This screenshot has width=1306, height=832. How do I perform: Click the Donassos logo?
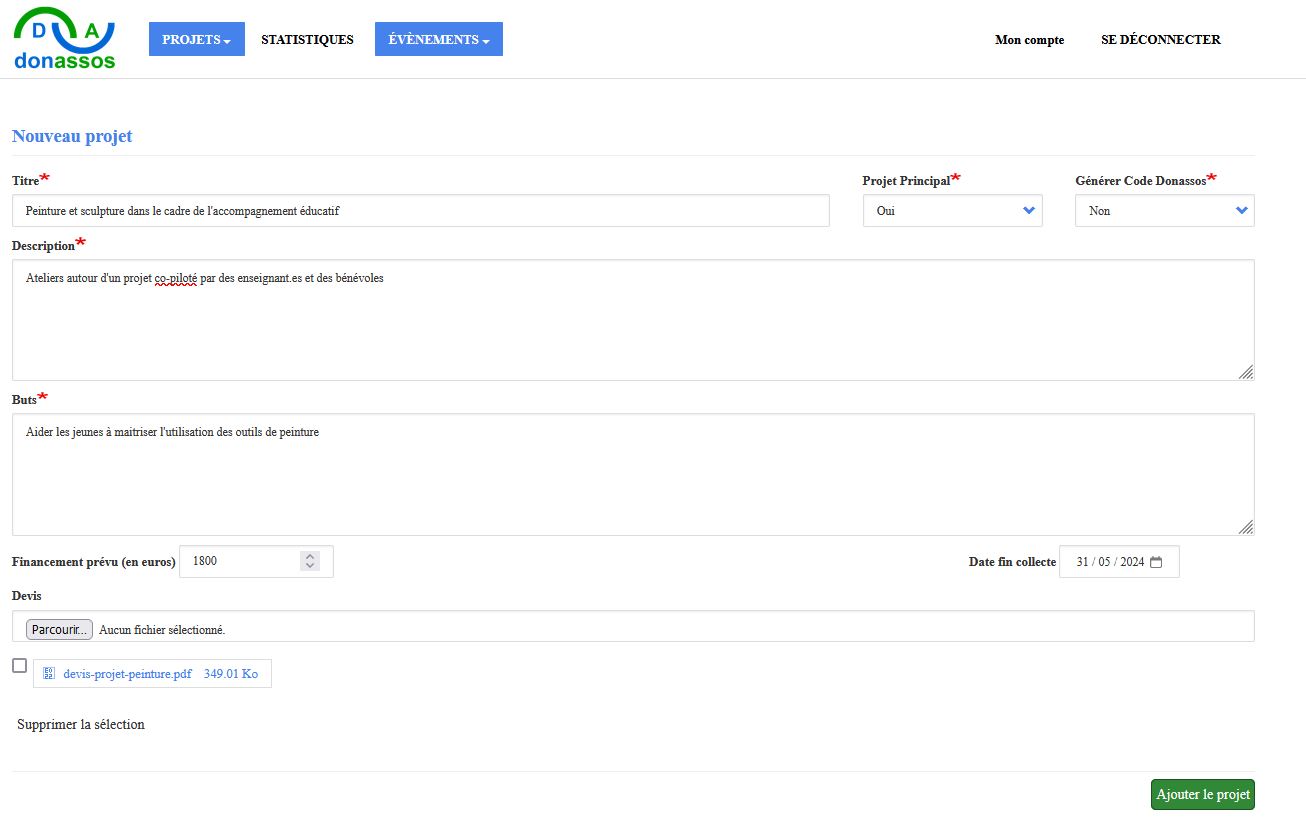[x=65, y=40]
